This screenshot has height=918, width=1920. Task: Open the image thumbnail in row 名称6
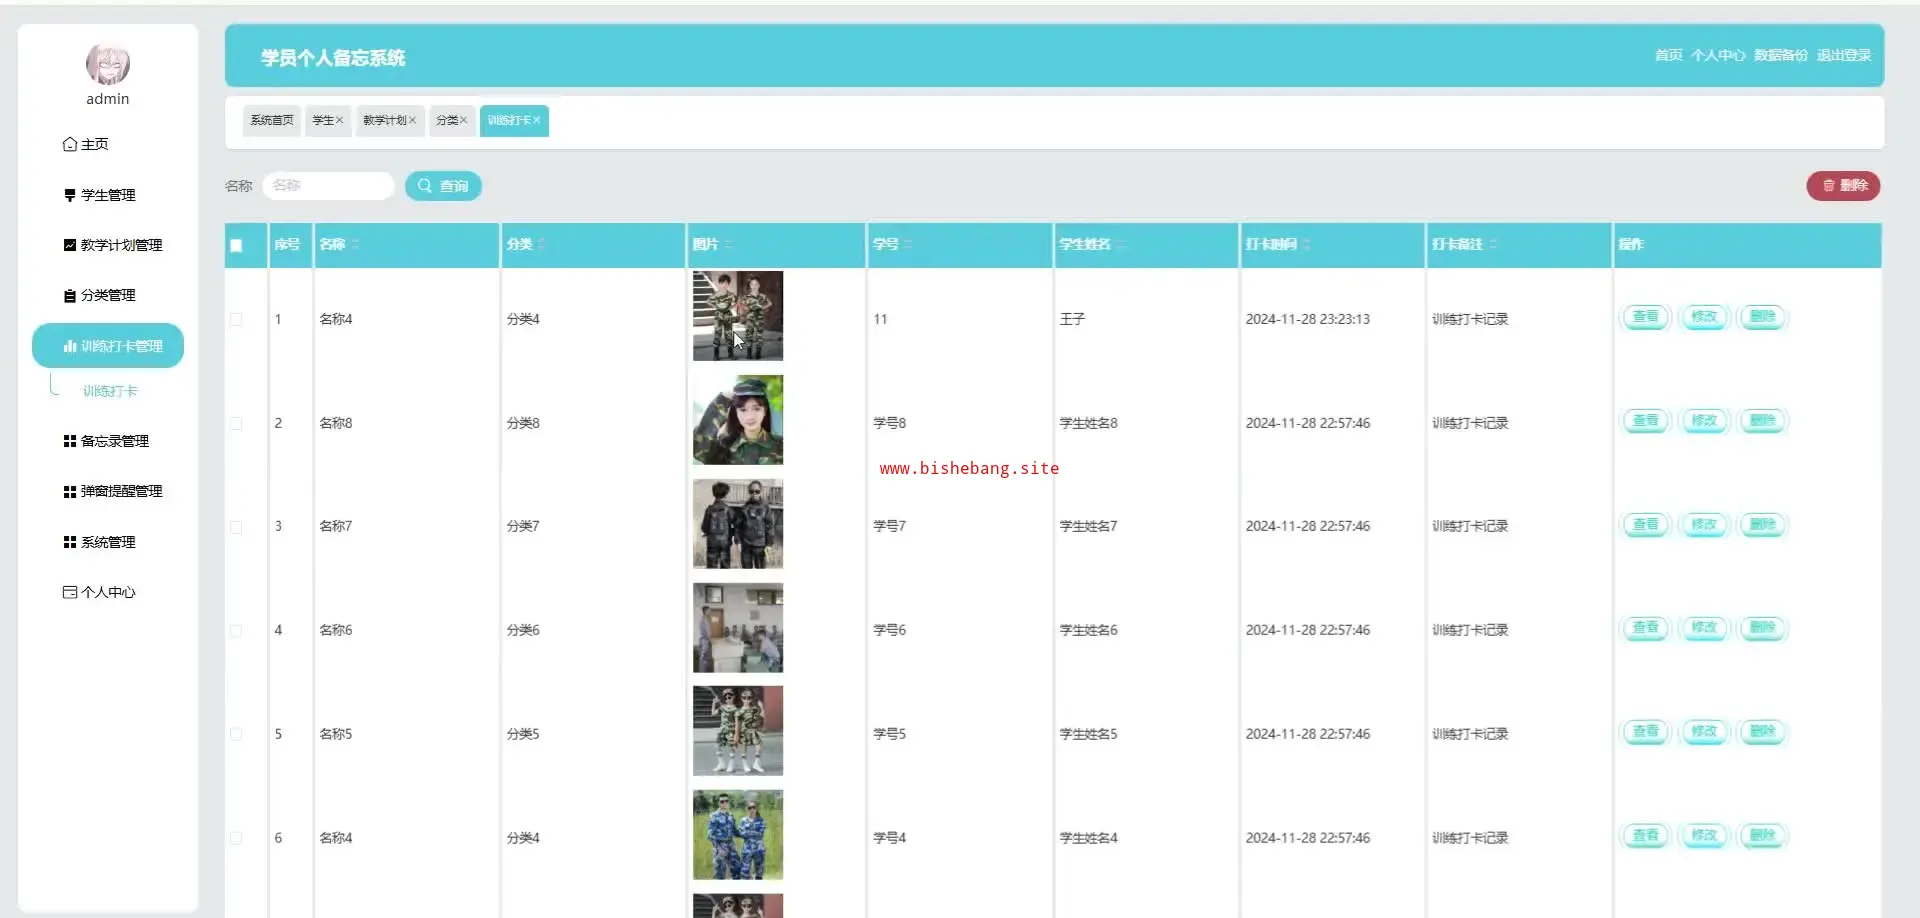(x=738, y=628)
